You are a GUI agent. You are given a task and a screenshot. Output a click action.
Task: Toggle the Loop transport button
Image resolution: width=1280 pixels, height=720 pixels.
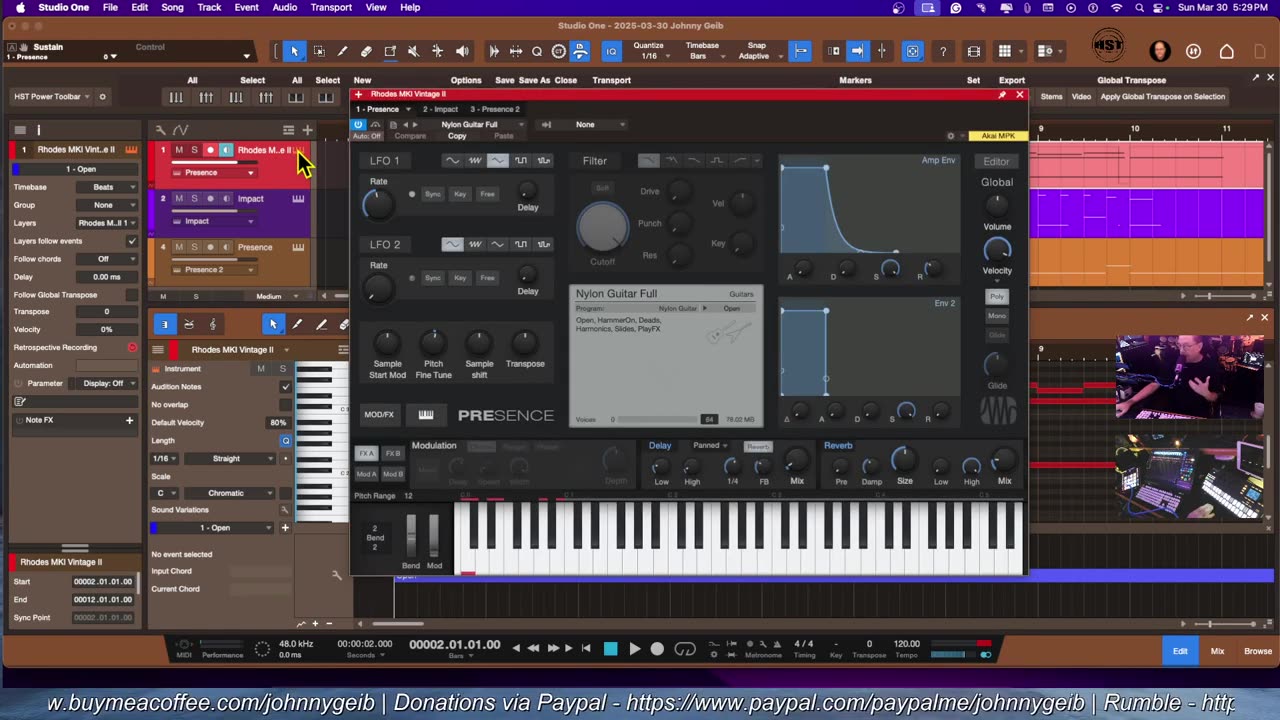[x=685, y=649]
